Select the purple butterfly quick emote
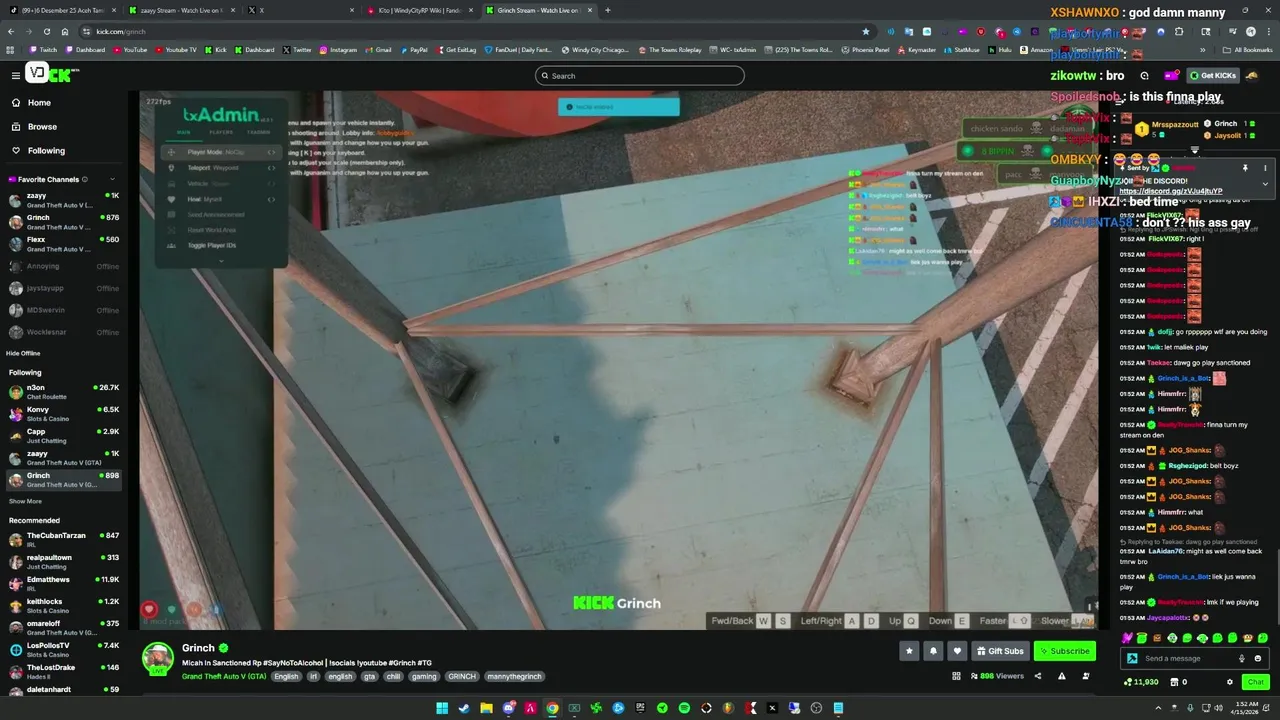The height and width of the screenshot is (720, 1280). [1128, 638]
